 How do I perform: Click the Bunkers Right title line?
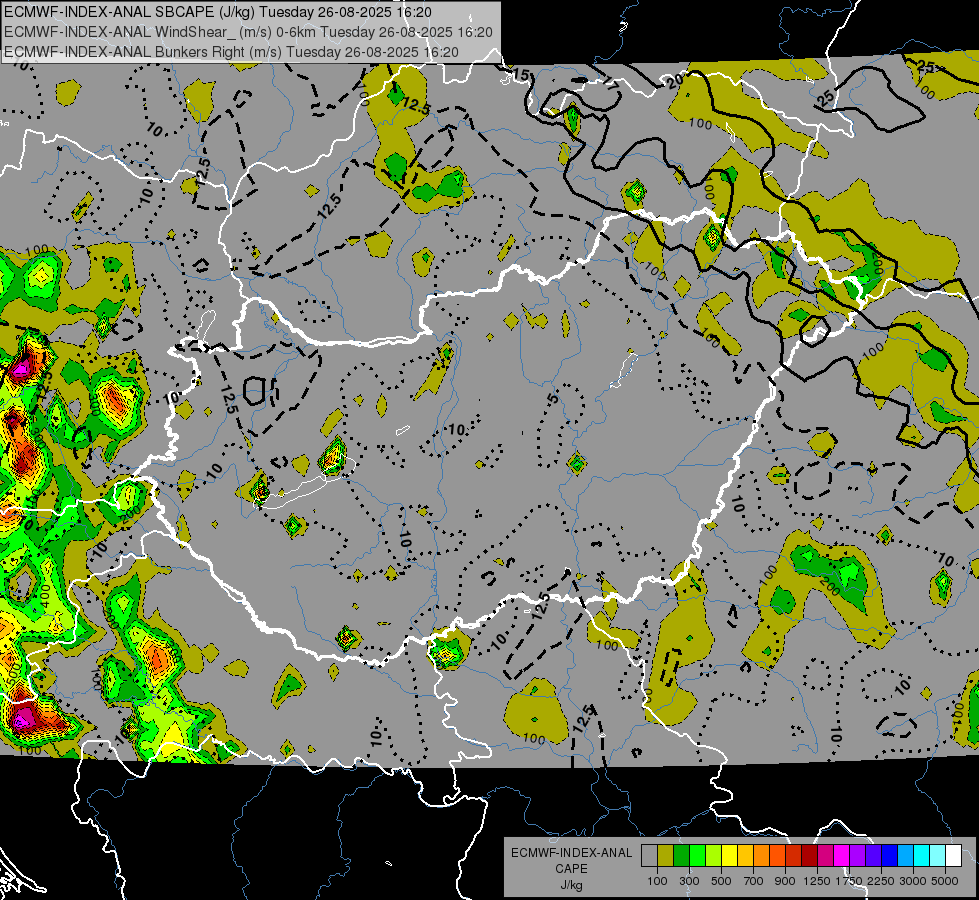[x=231, y=52]
